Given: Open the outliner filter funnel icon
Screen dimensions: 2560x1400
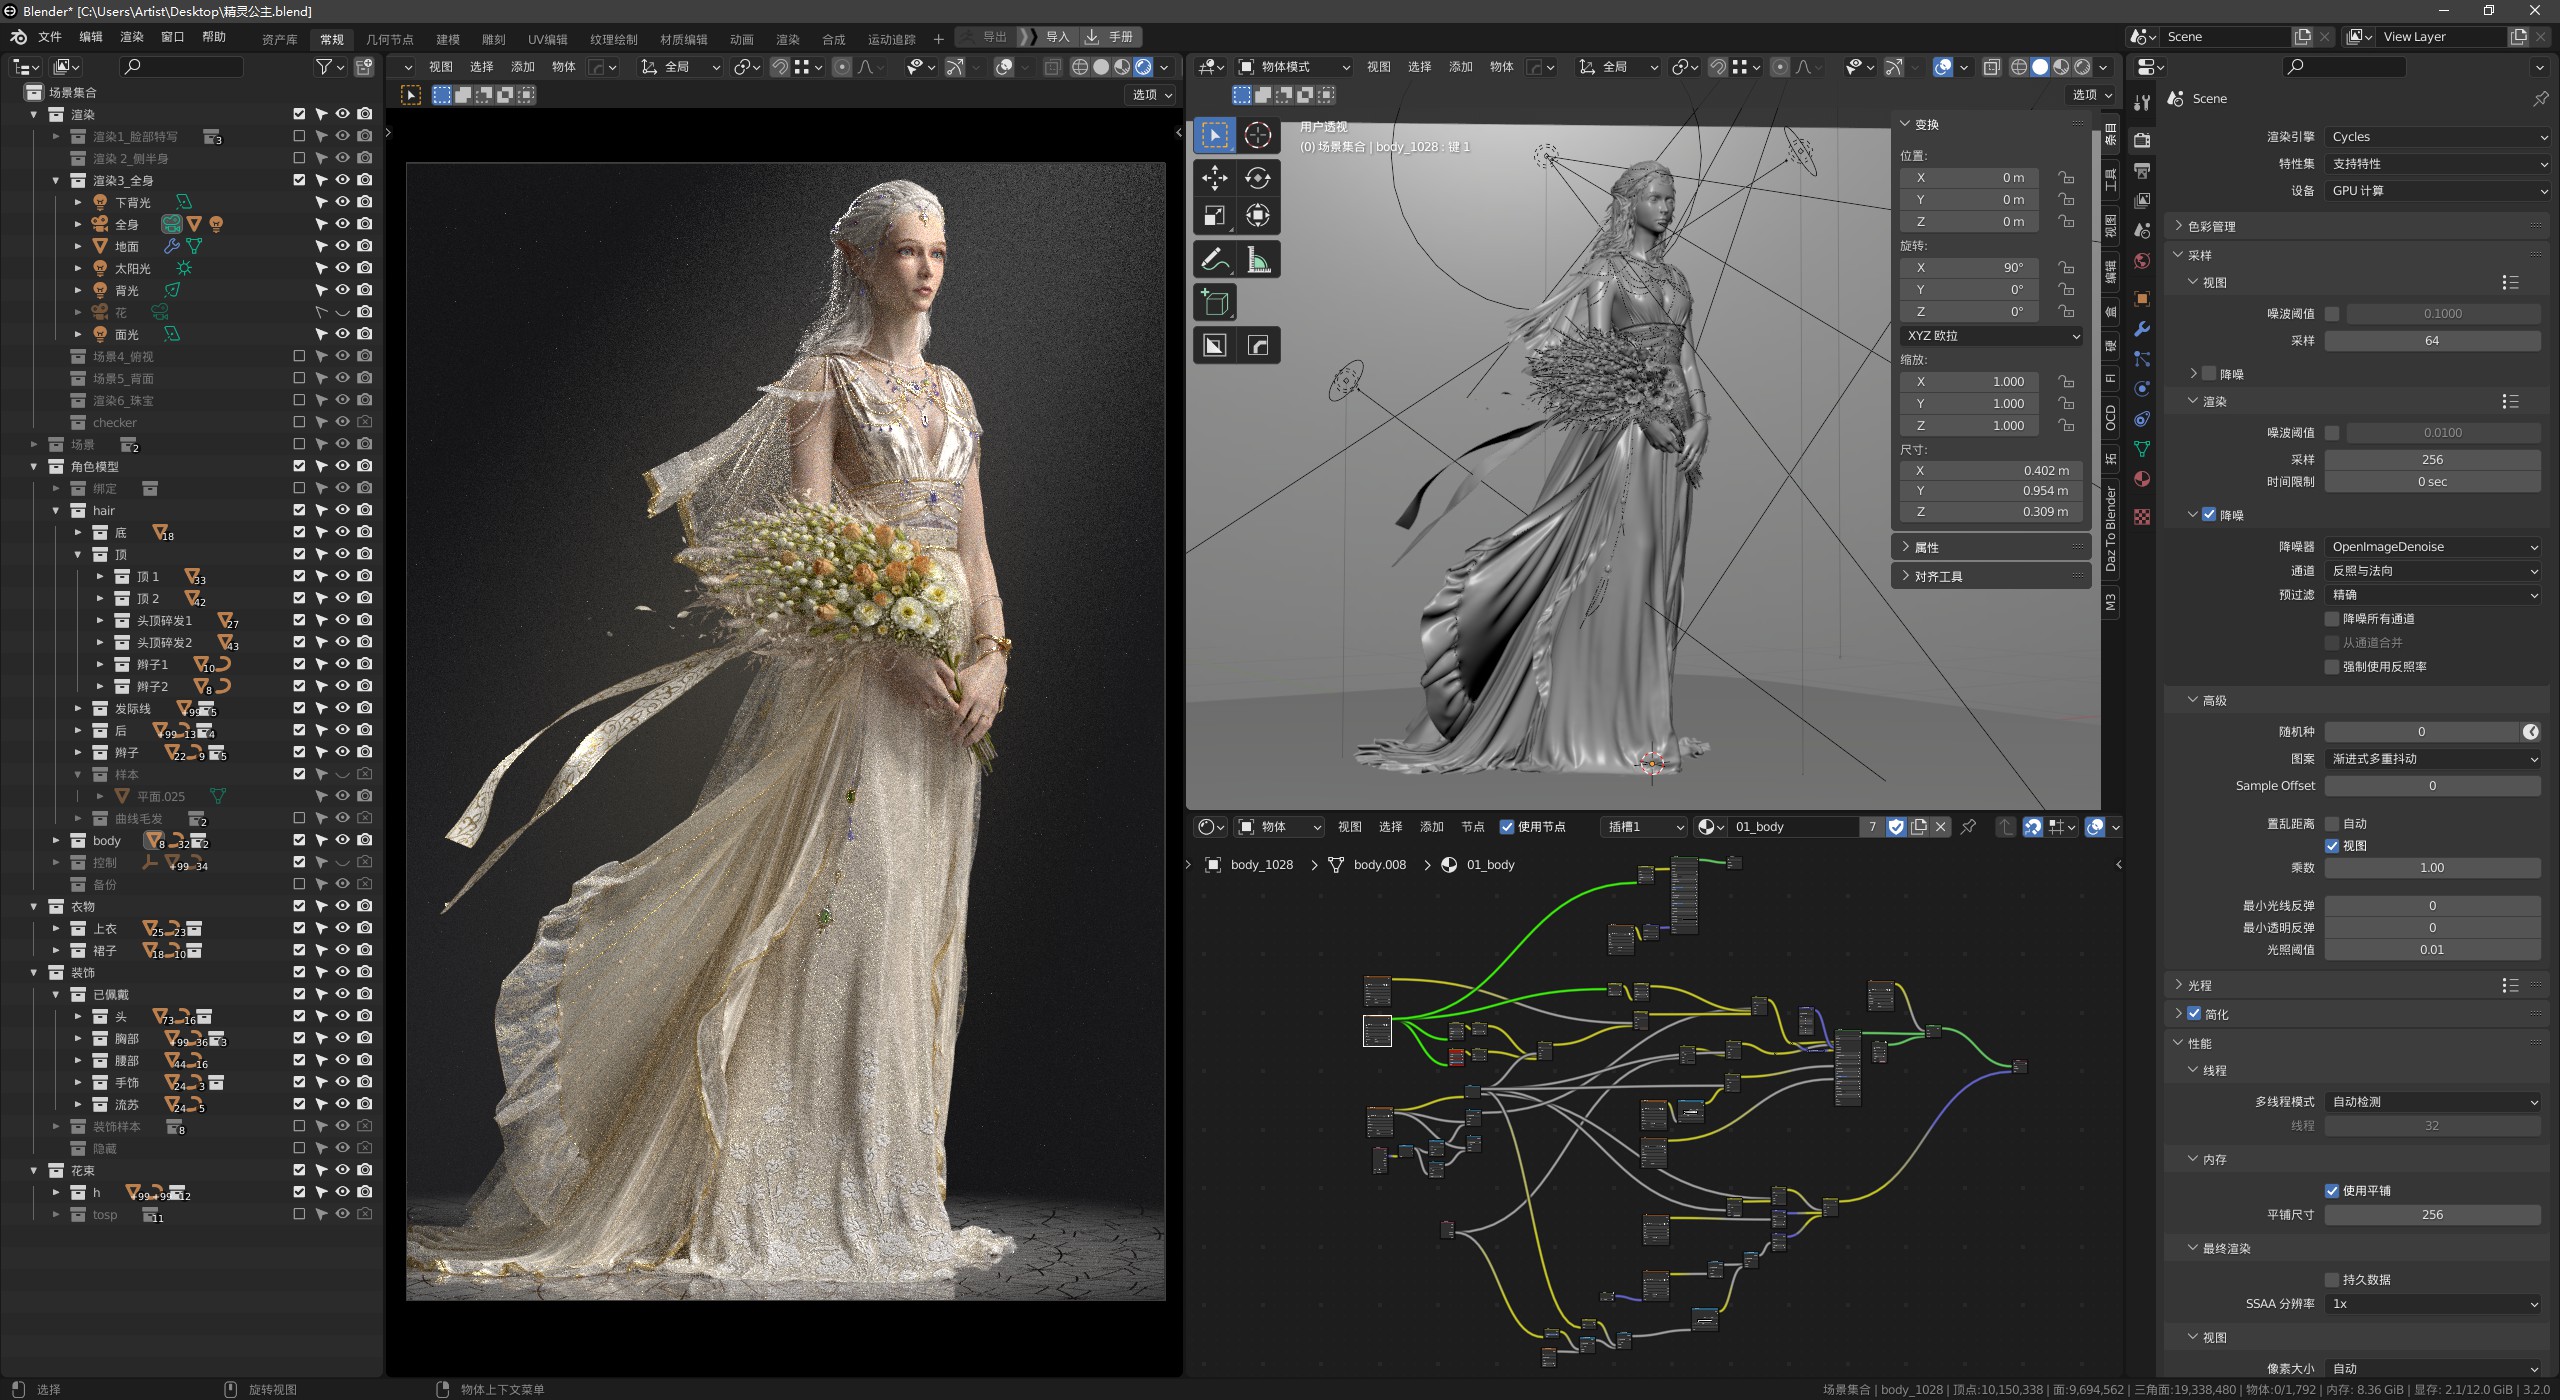Looking at the screenshot, I should point(324,66).
